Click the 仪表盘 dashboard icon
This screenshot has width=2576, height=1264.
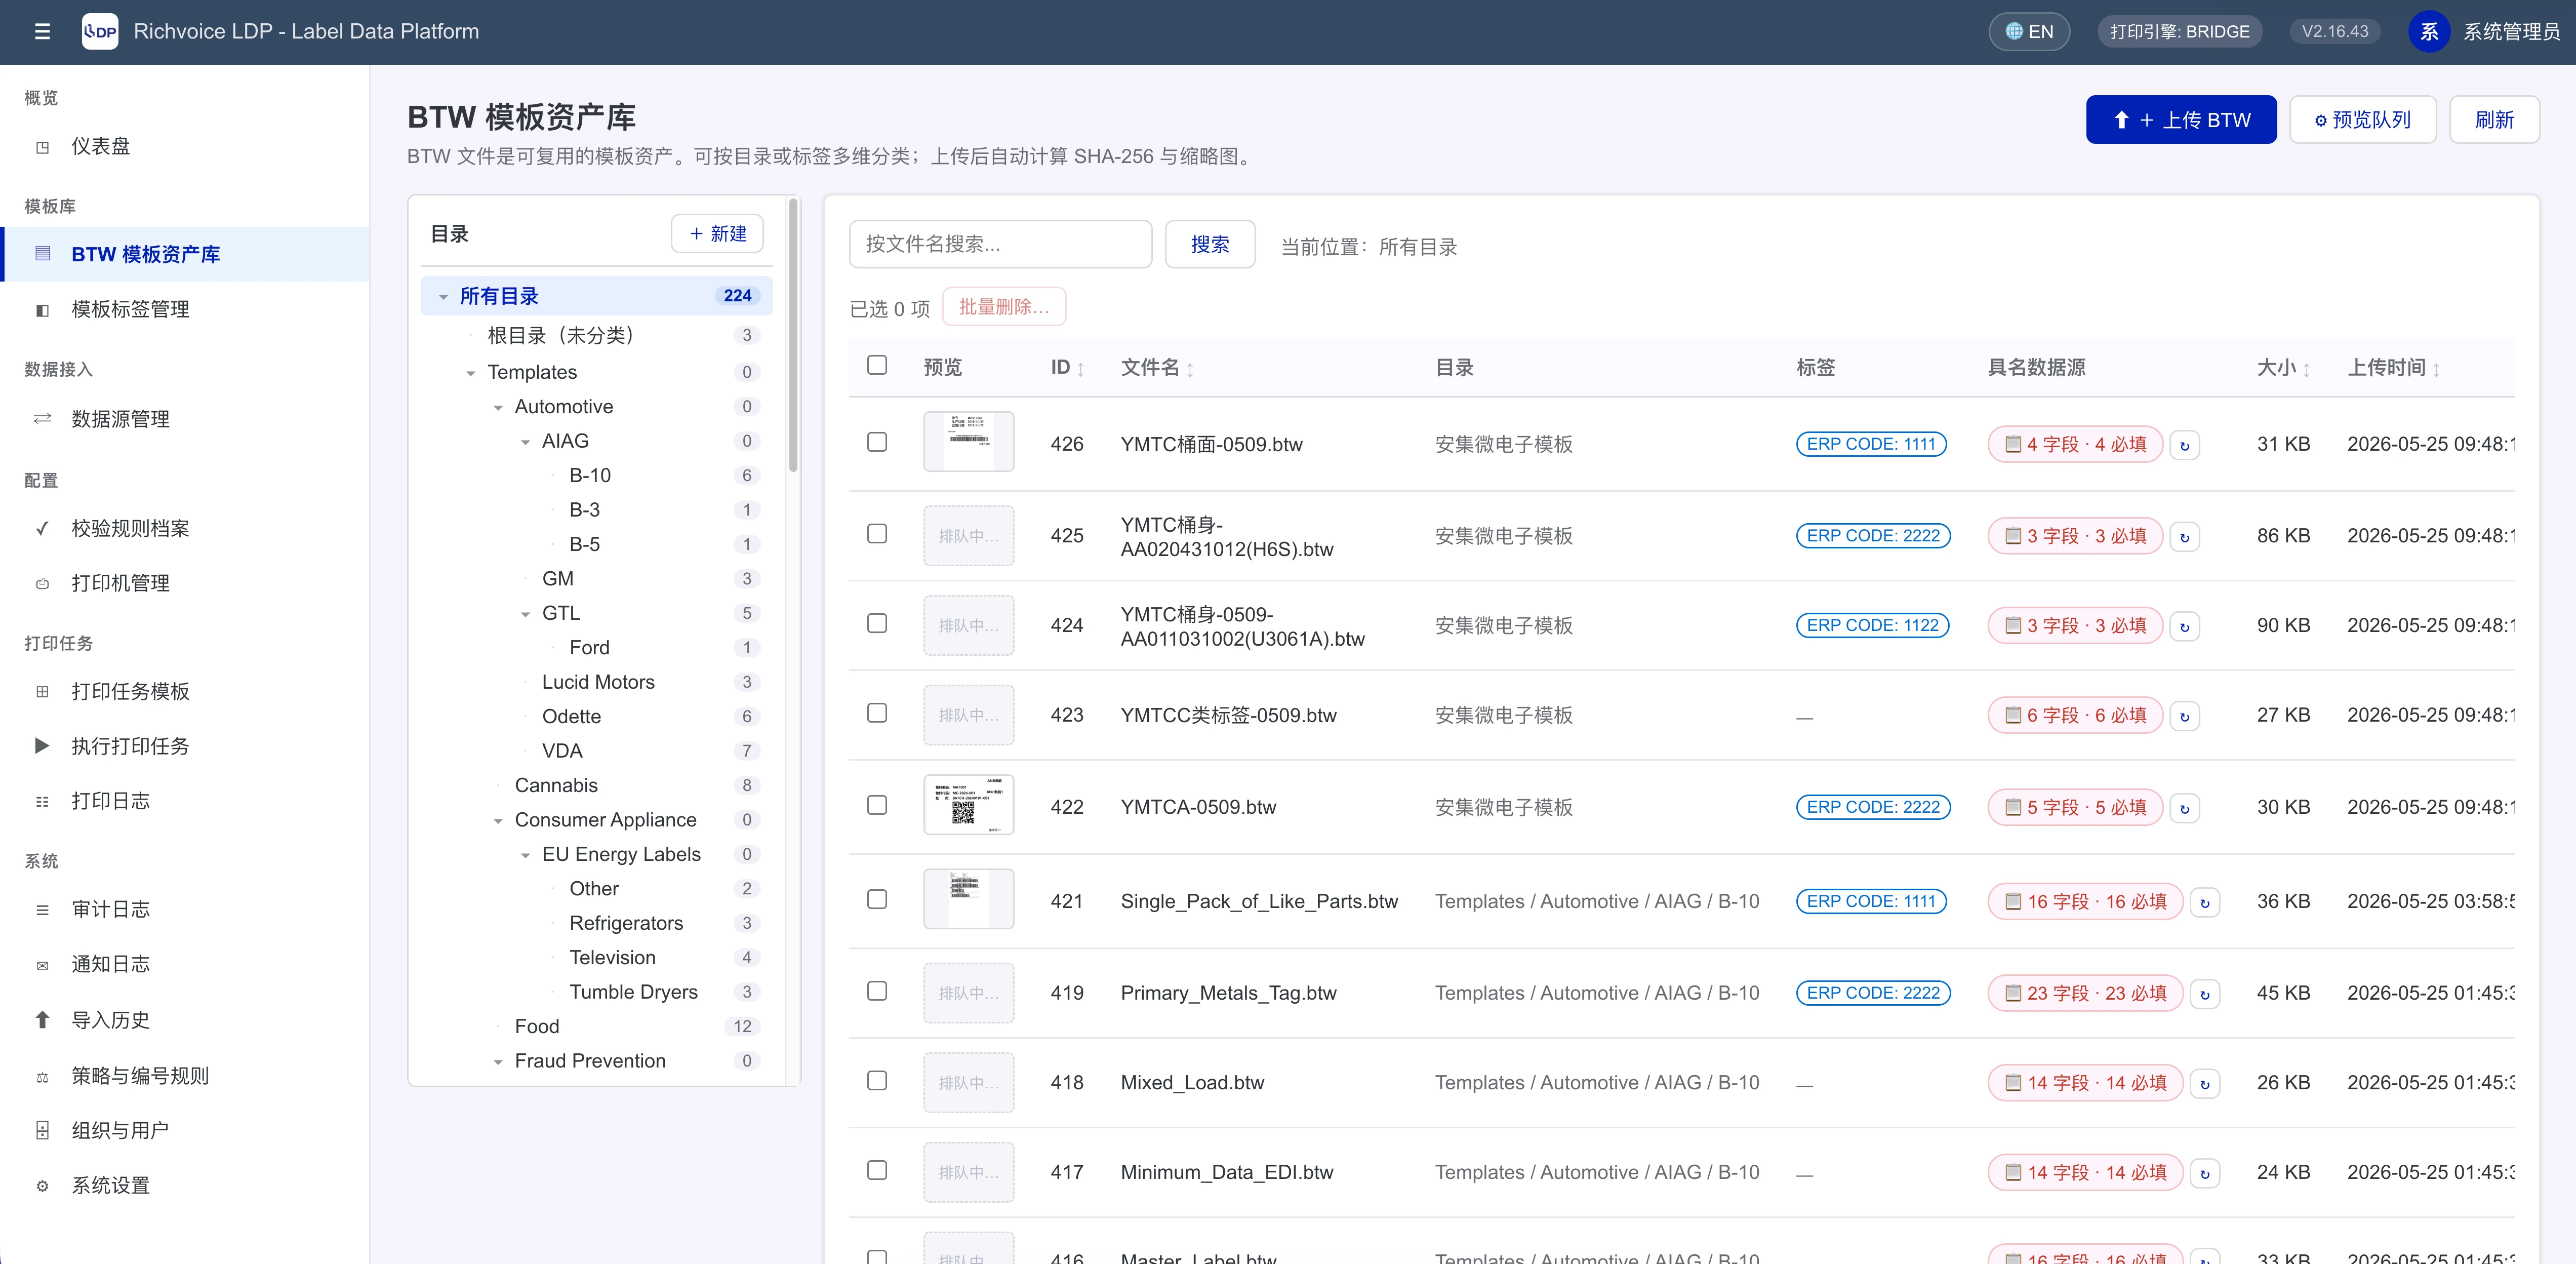pyautogui.click(x=42, y=147)
